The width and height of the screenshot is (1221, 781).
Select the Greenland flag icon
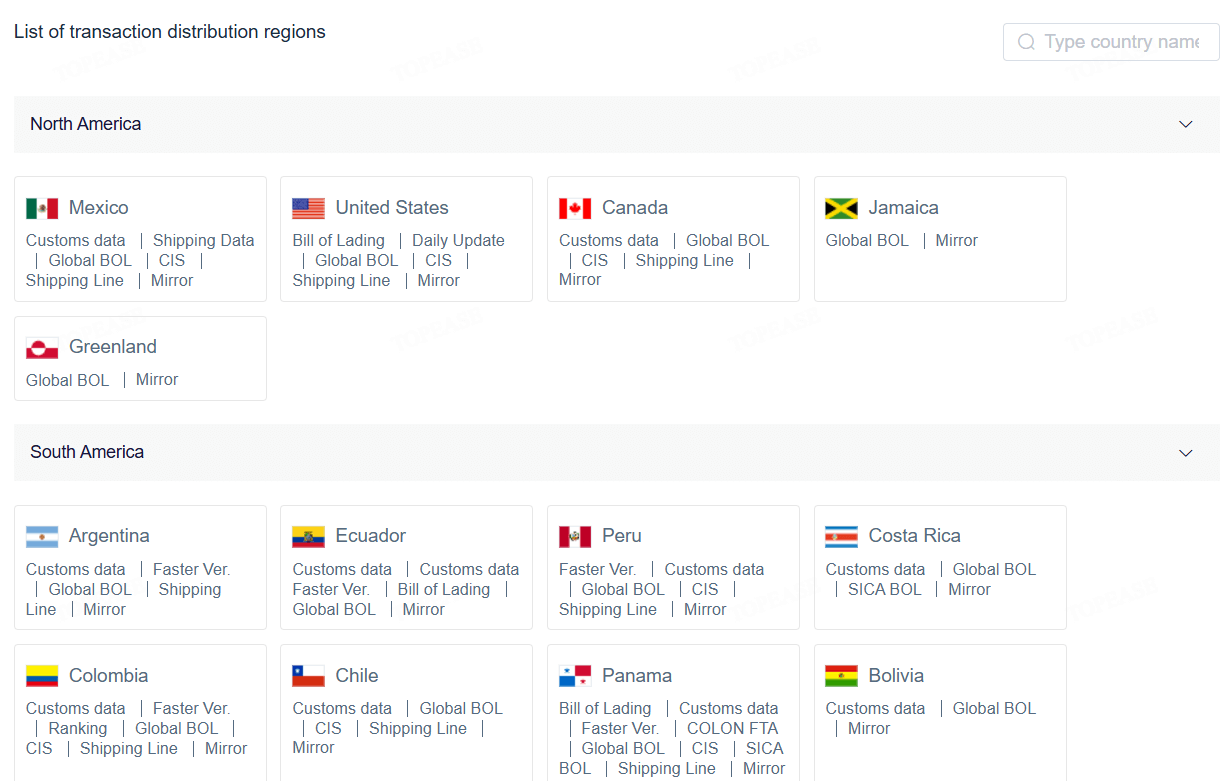(42, 347)
